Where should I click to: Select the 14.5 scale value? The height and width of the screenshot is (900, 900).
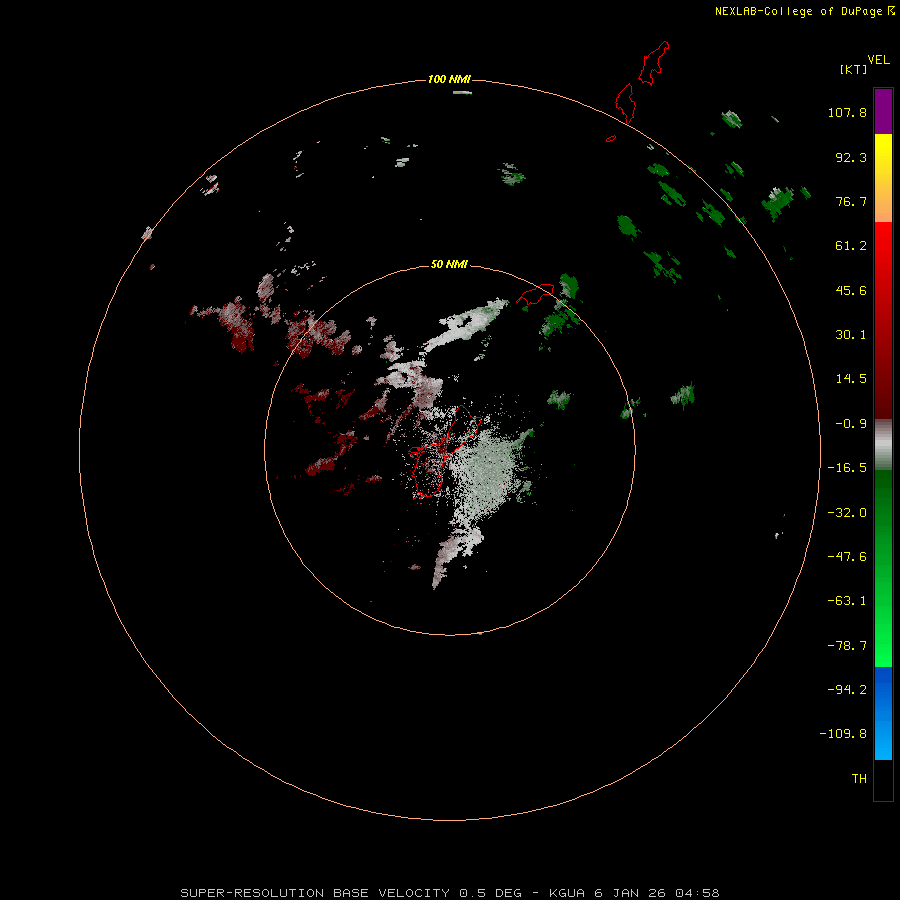[851, 379]
